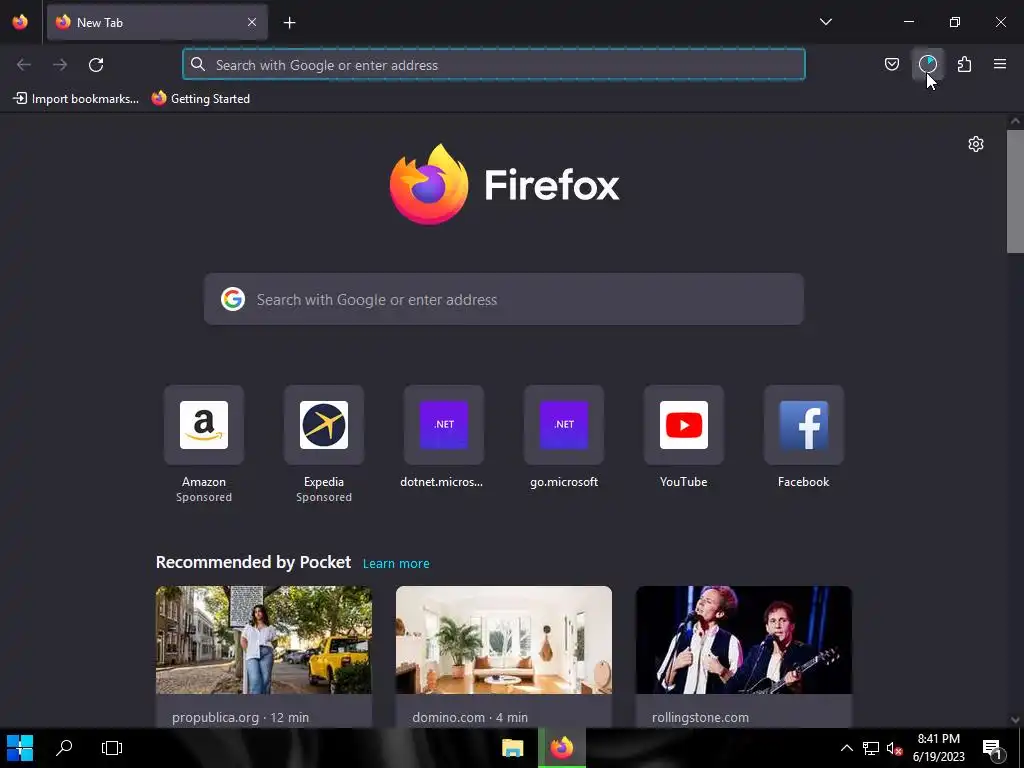
Task: Click the Recommended by Pocket heading
Action: [x=253, y=562]
